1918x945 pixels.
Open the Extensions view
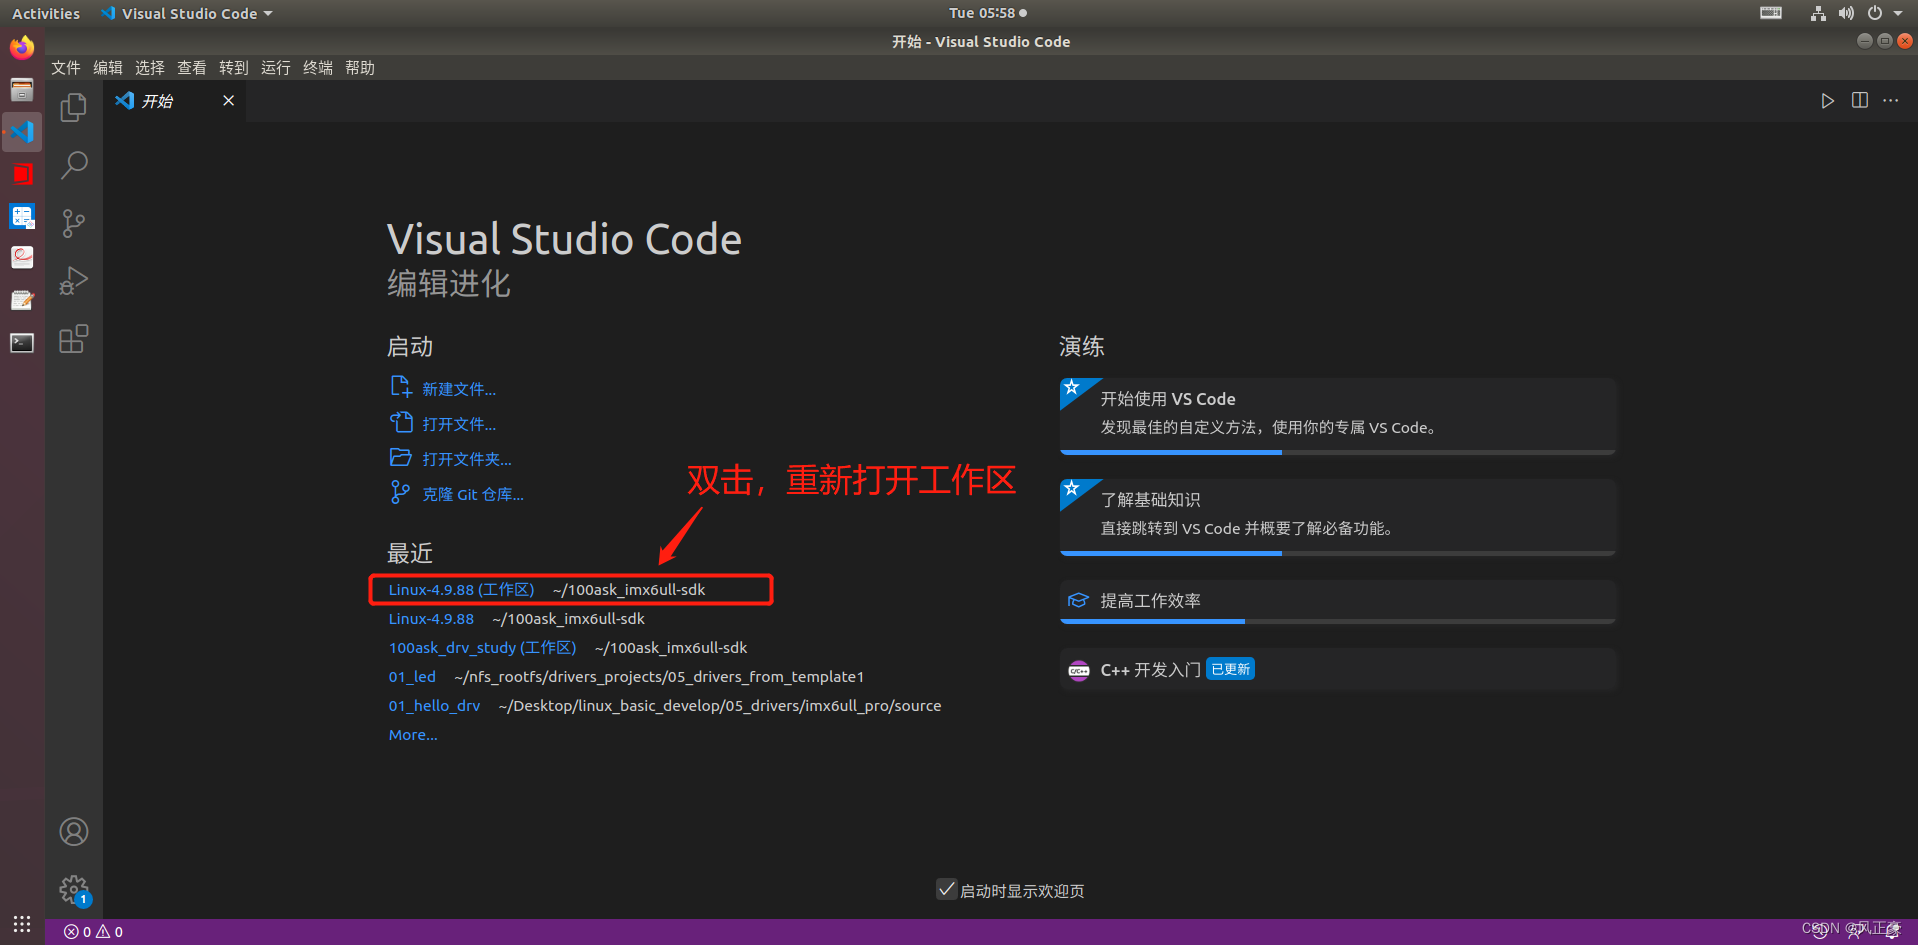click(x=72, y=339)
